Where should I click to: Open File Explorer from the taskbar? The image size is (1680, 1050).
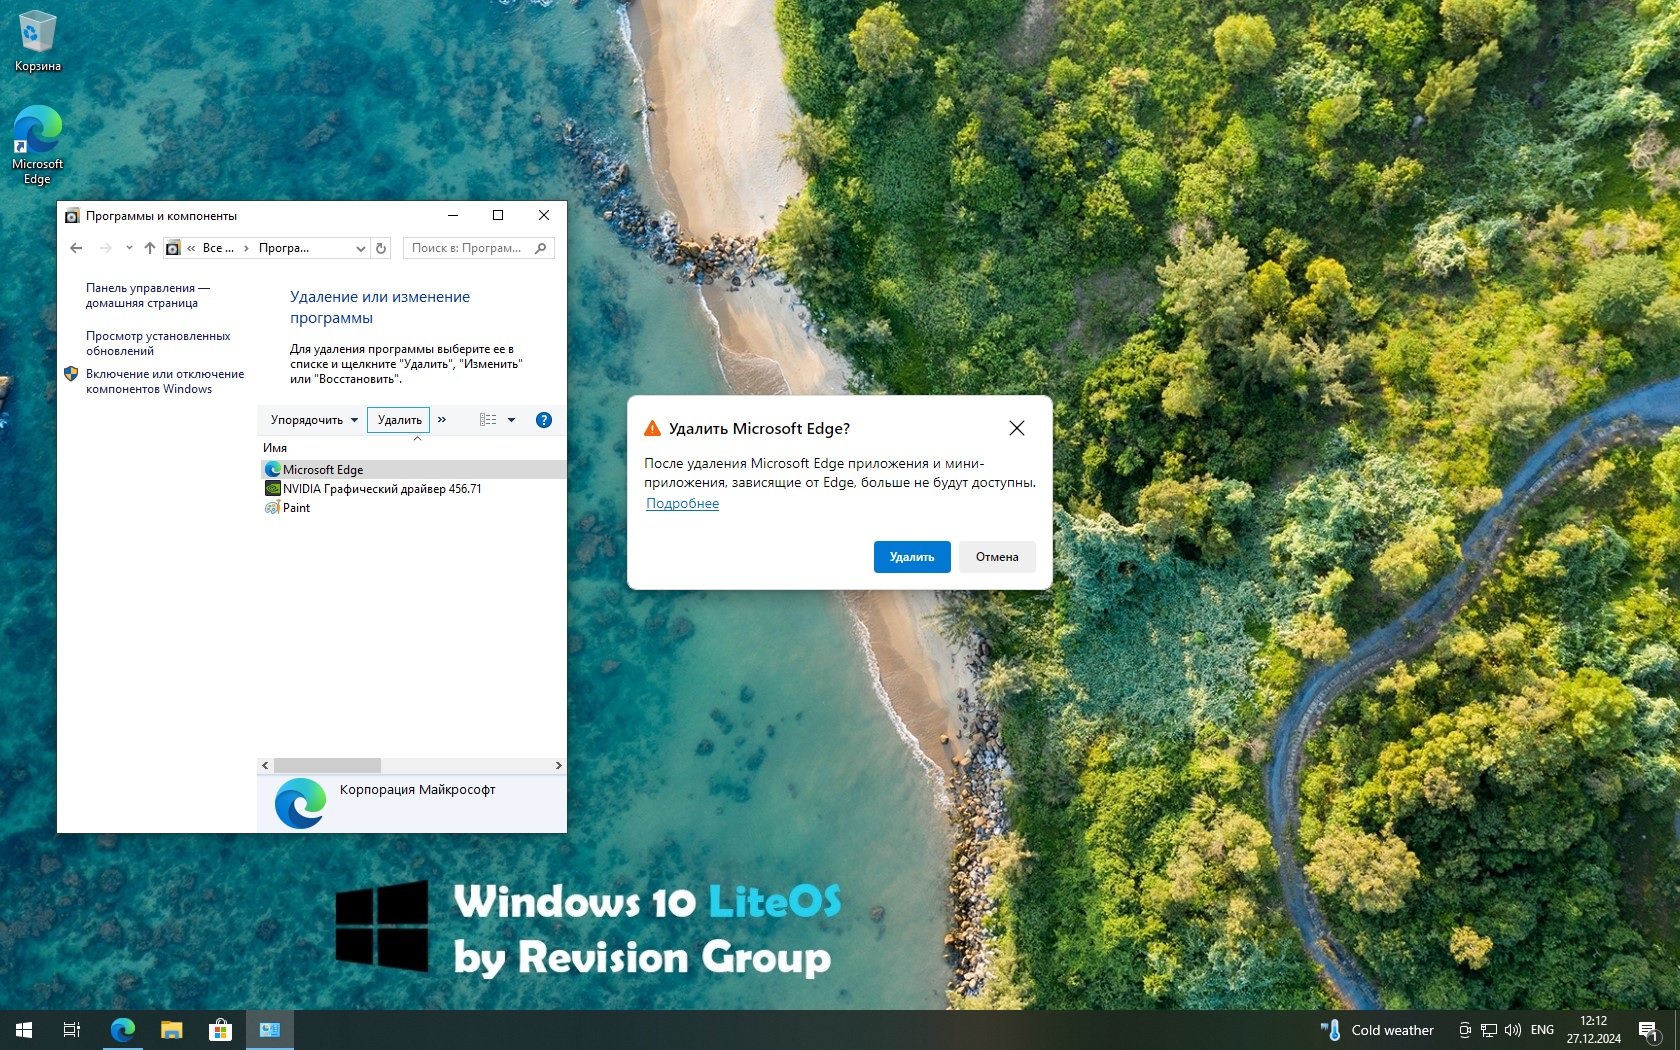pyautogui.click(x=172, y=1030)
